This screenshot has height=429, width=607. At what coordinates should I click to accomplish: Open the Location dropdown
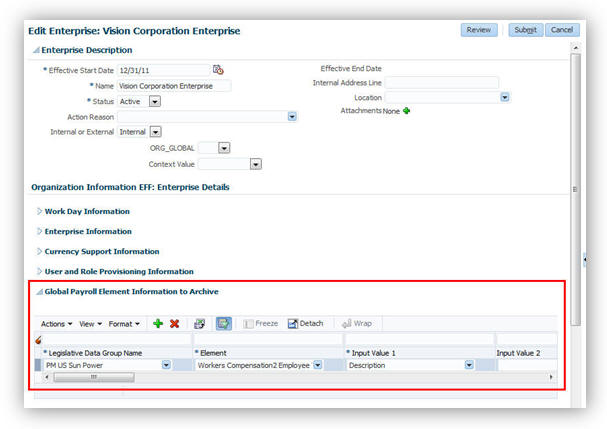[505, 97]
